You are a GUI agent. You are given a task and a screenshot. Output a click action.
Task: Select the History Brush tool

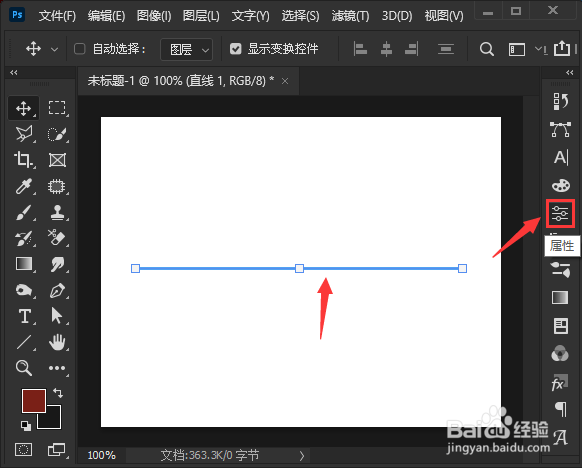tap(24, 238)
